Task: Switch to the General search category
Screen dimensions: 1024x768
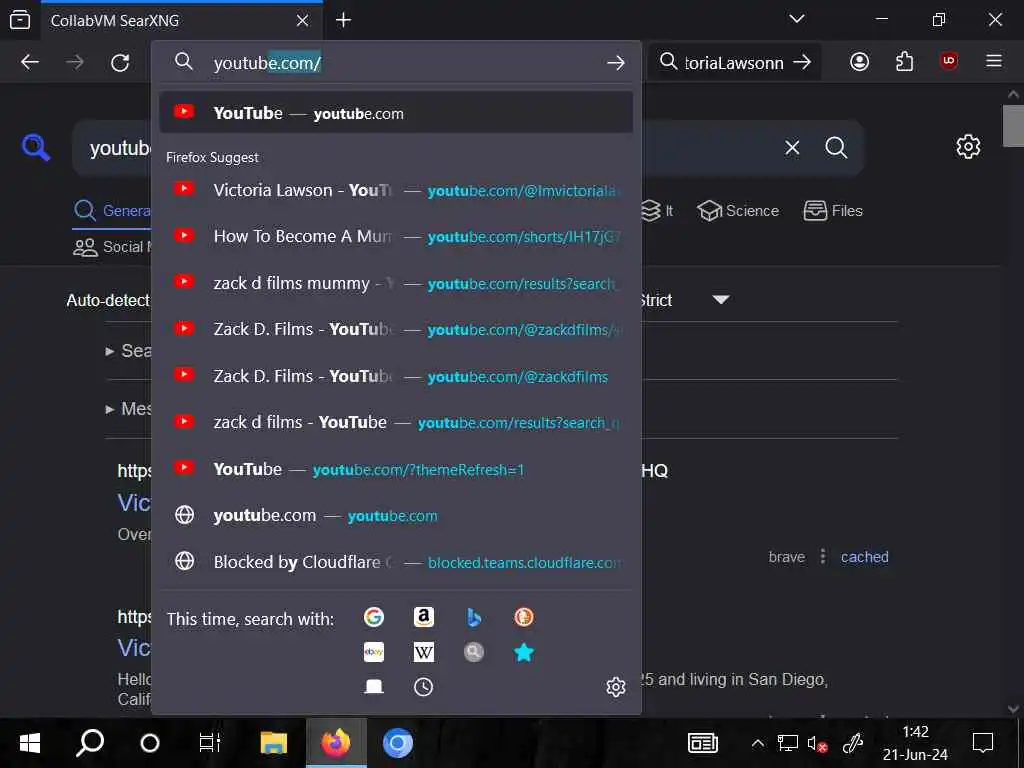Action: [x=112, y=210]
